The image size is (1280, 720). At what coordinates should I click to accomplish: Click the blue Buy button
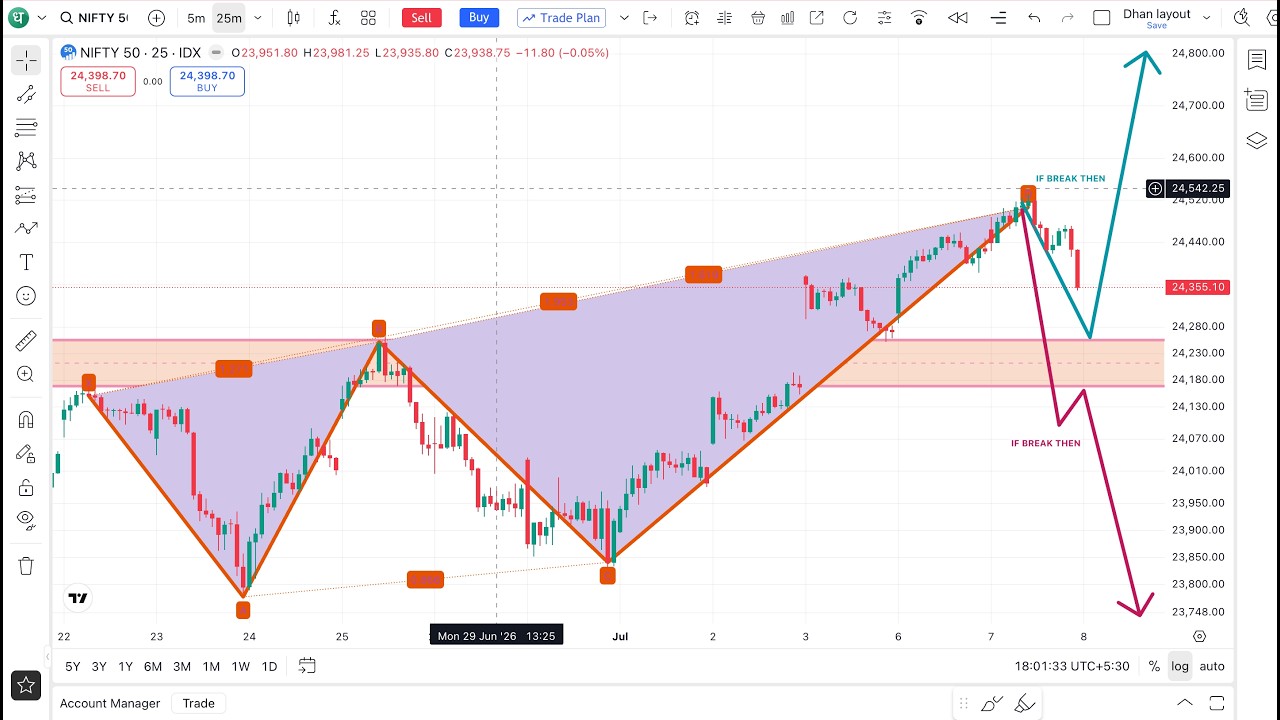tap(479, 18)
